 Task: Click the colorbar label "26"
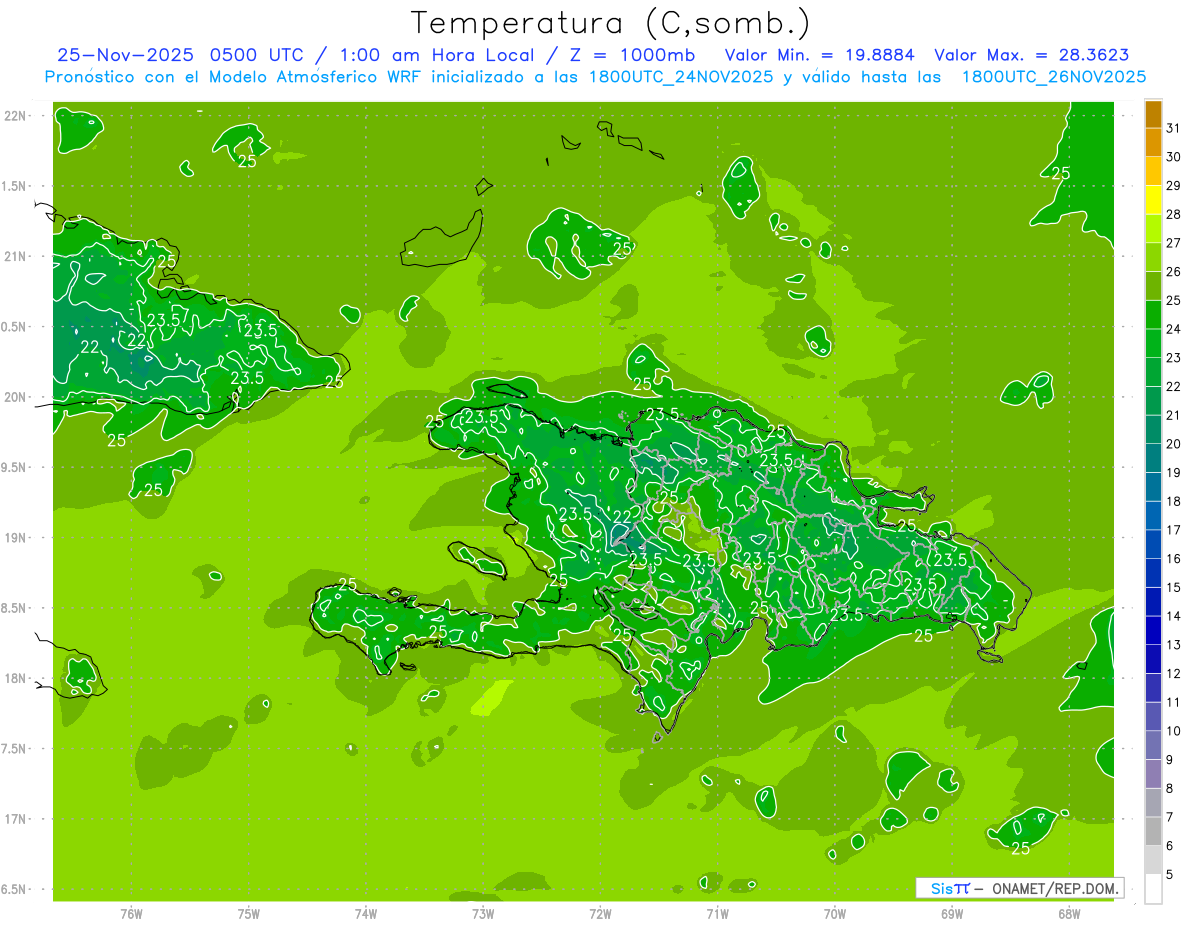click(1173, 272)
